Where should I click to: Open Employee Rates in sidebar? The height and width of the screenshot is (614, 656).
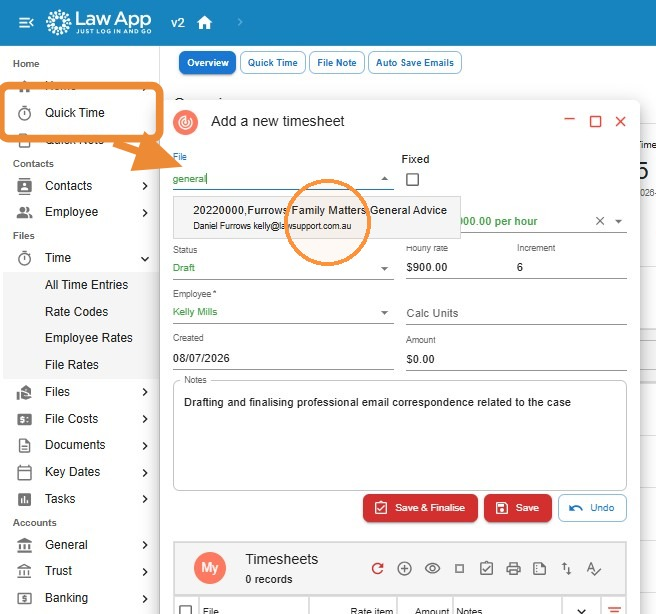coord(88,338)
